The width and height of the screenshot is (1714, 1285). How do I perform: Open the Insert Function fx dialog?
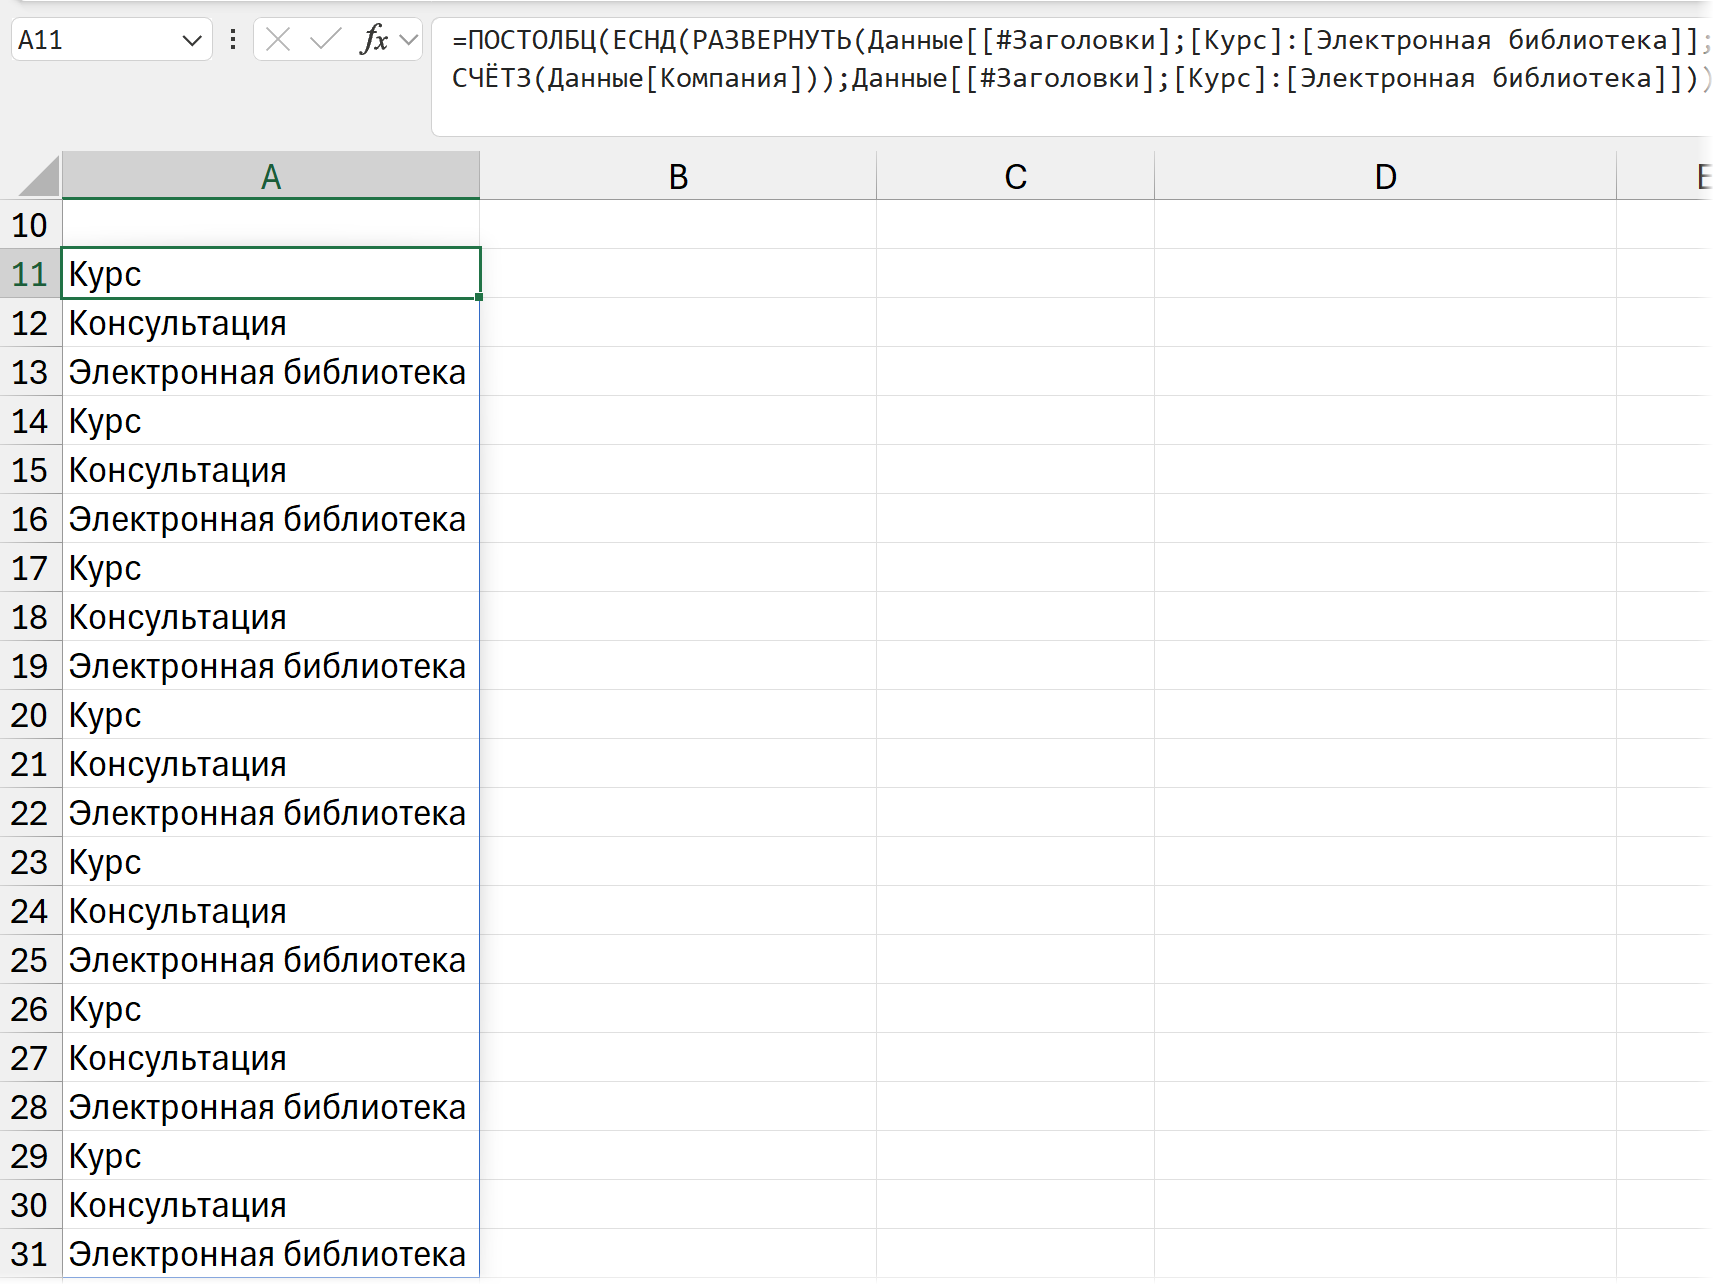(x=374, y=40)
